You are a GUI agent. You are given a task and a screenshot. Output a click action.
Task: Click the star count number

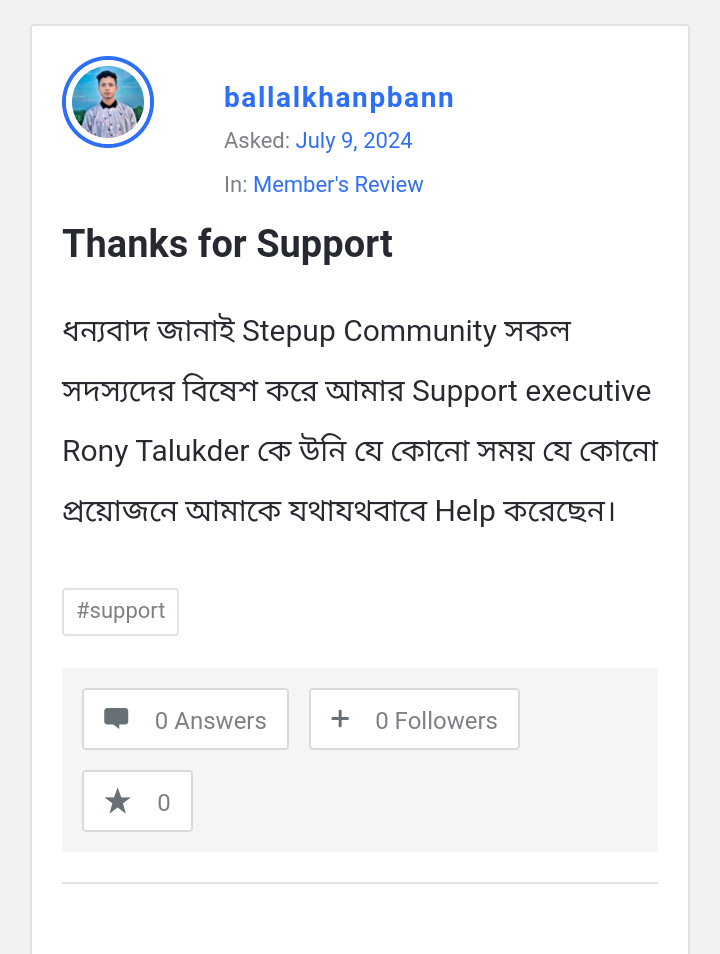point(164,803)
